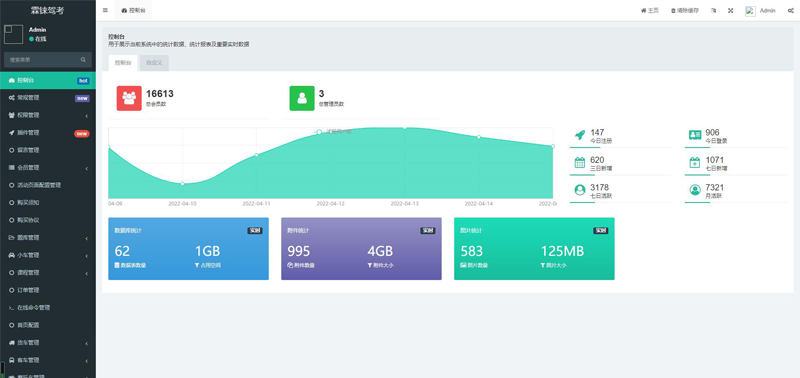Click the green total admins icon tile
Image resolution: width=800 pixels, height=378 pixels.
tap(302, 98)
